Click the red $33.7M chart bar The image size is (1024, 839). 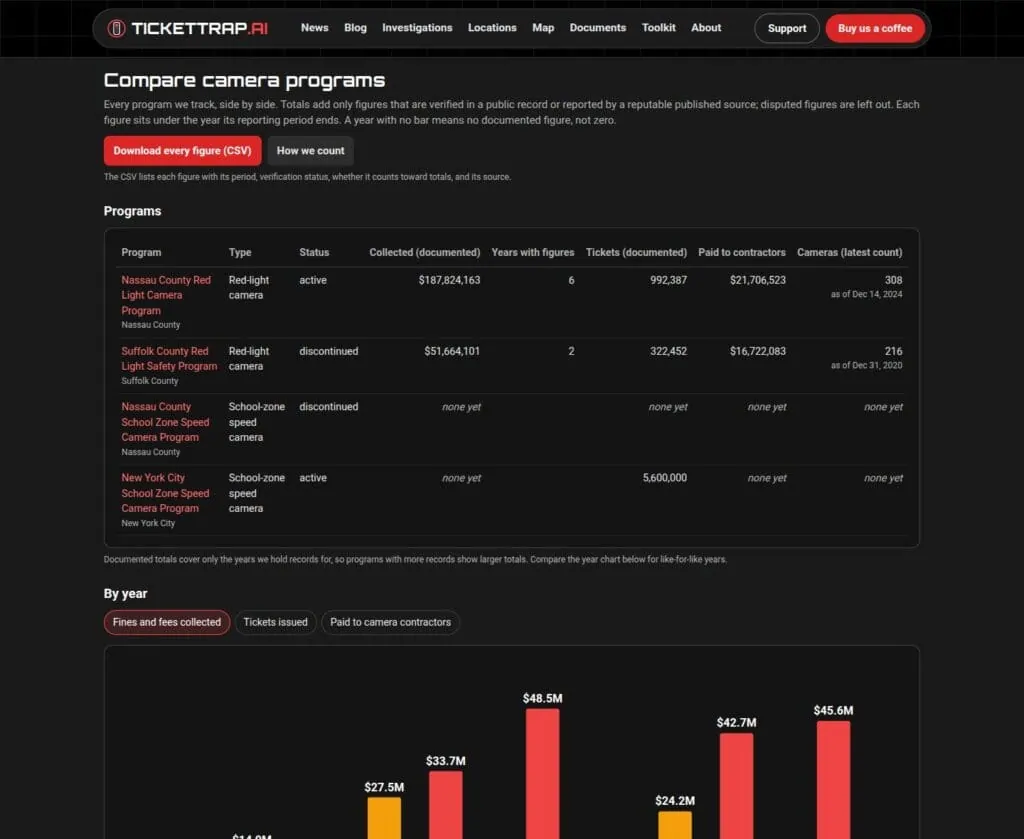(x=445, y=805)
